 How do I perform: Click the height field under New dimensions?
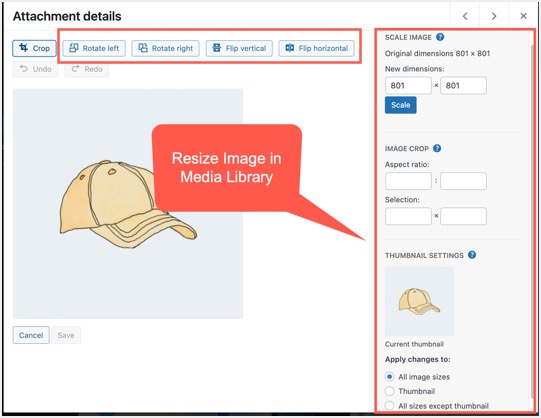pyautogui.click(x=463, y=86)
